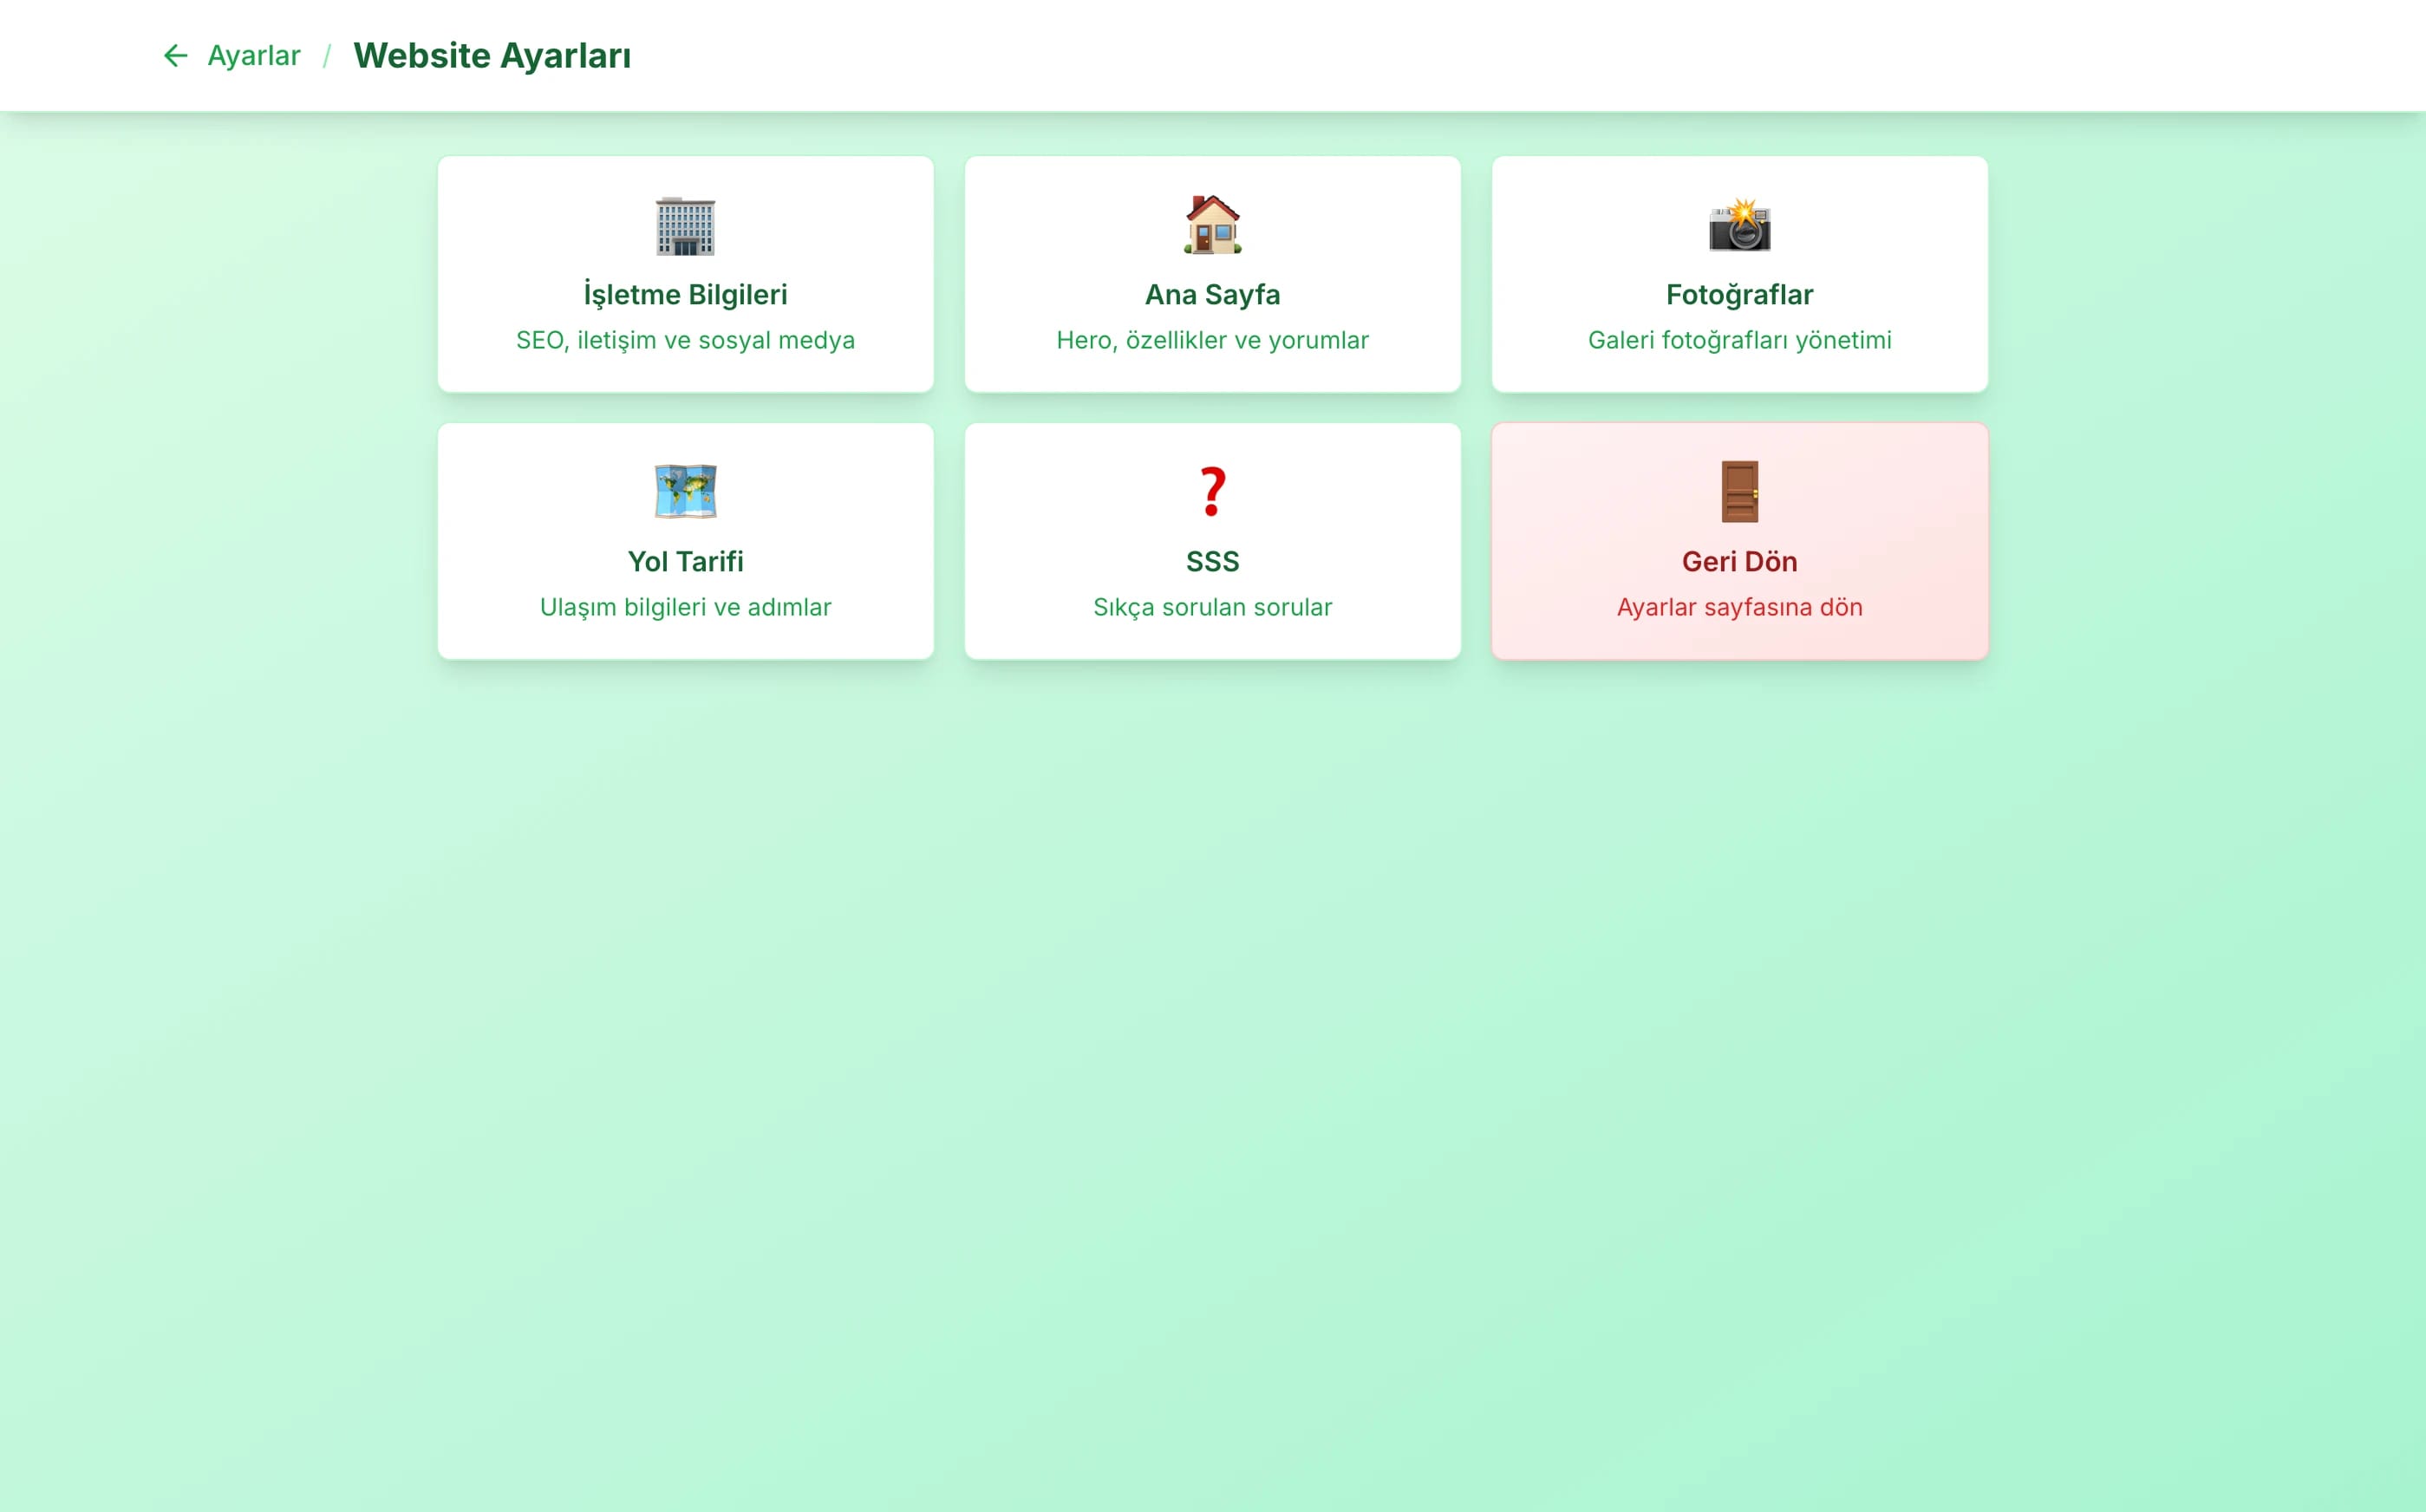Click the camera flash icon

coord(1739,225)
